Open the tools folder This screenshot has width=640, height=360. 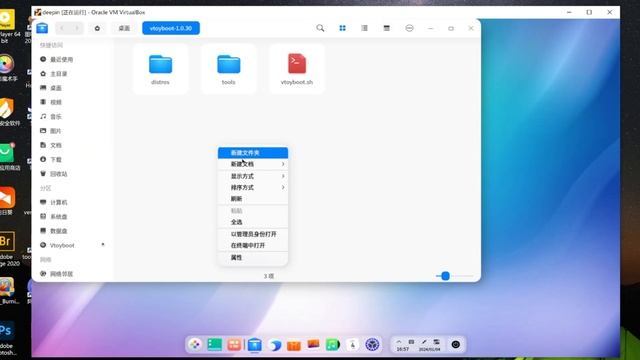[x=229, y=69]
